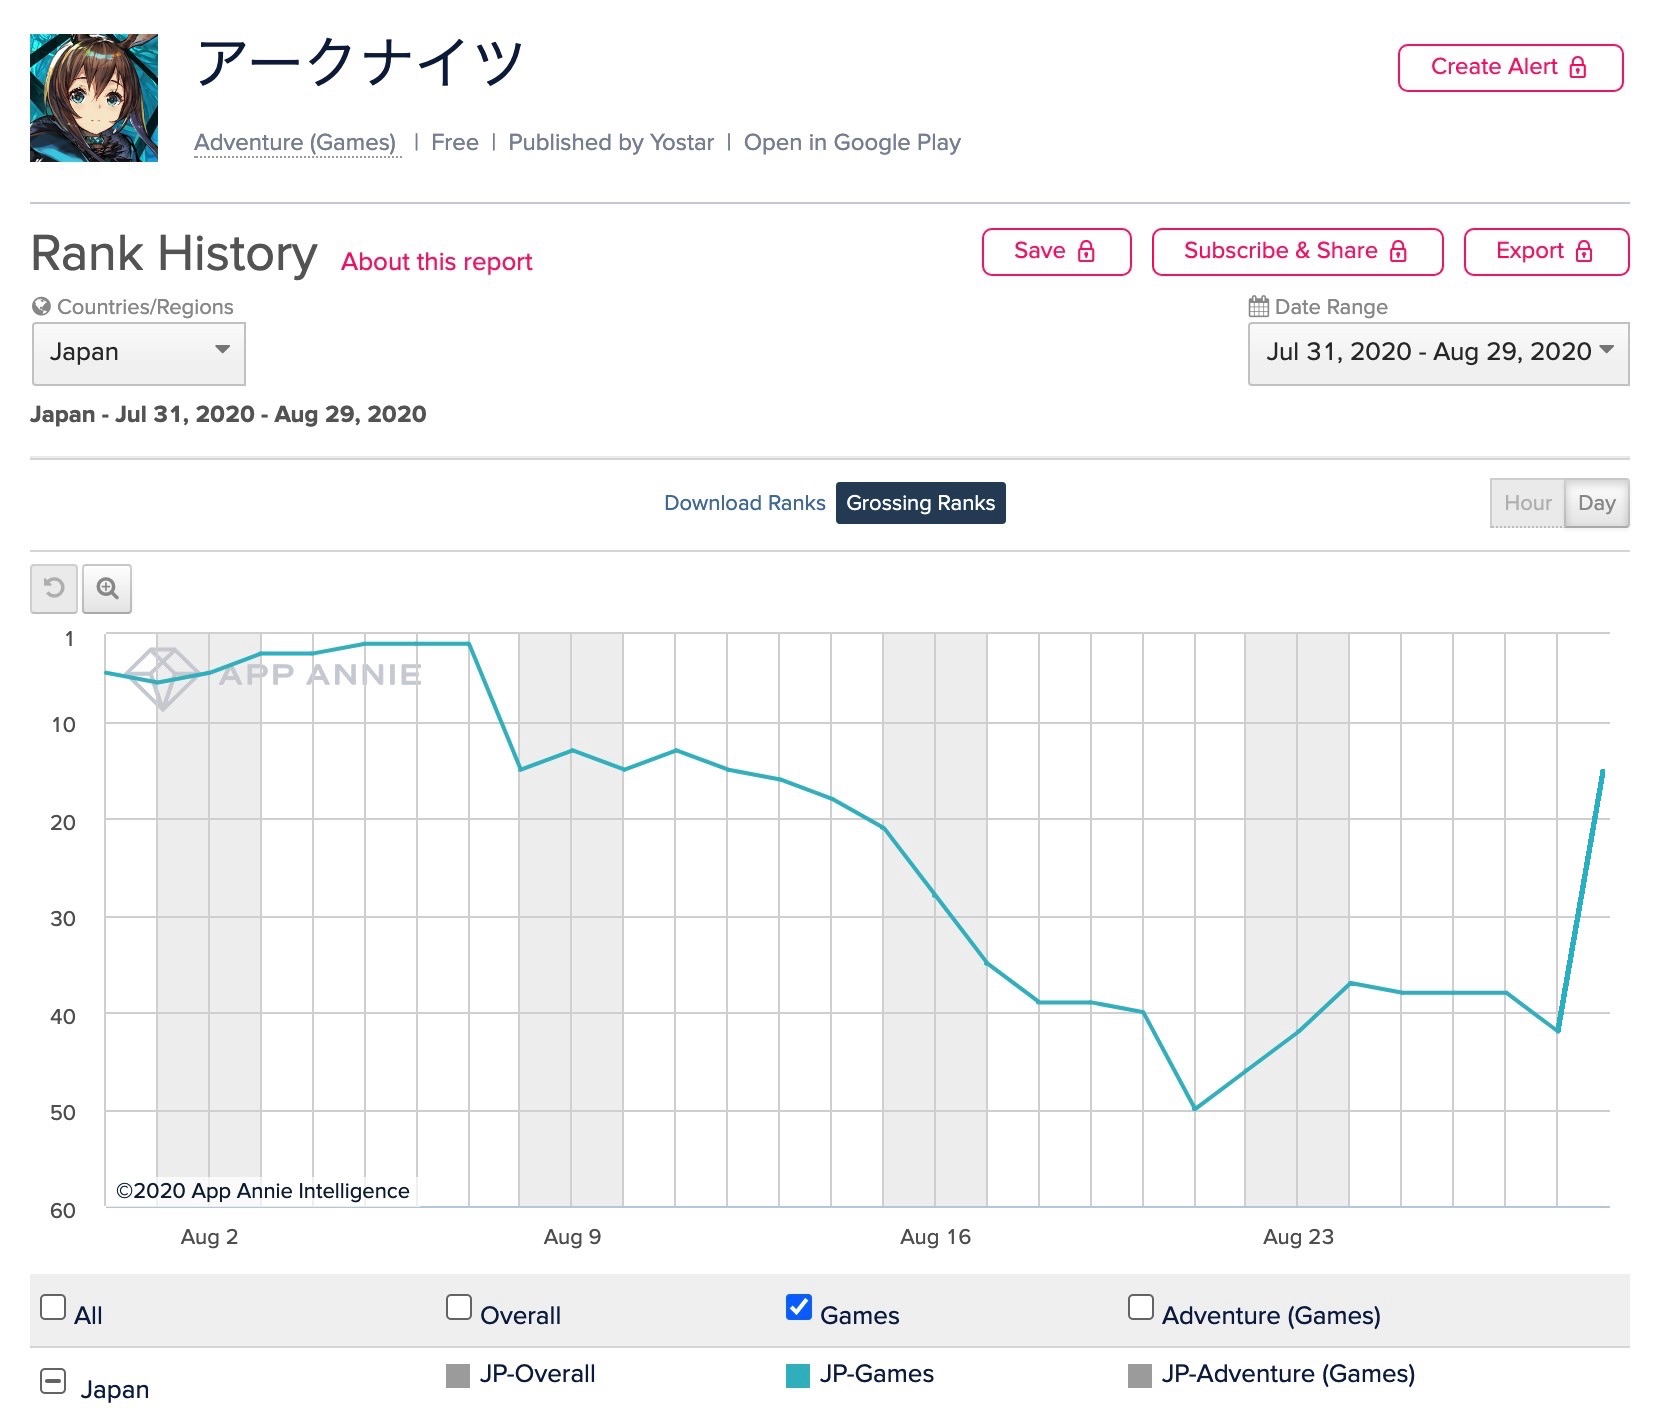Click the Aug 16 axis label

(x=935, y=1237)
